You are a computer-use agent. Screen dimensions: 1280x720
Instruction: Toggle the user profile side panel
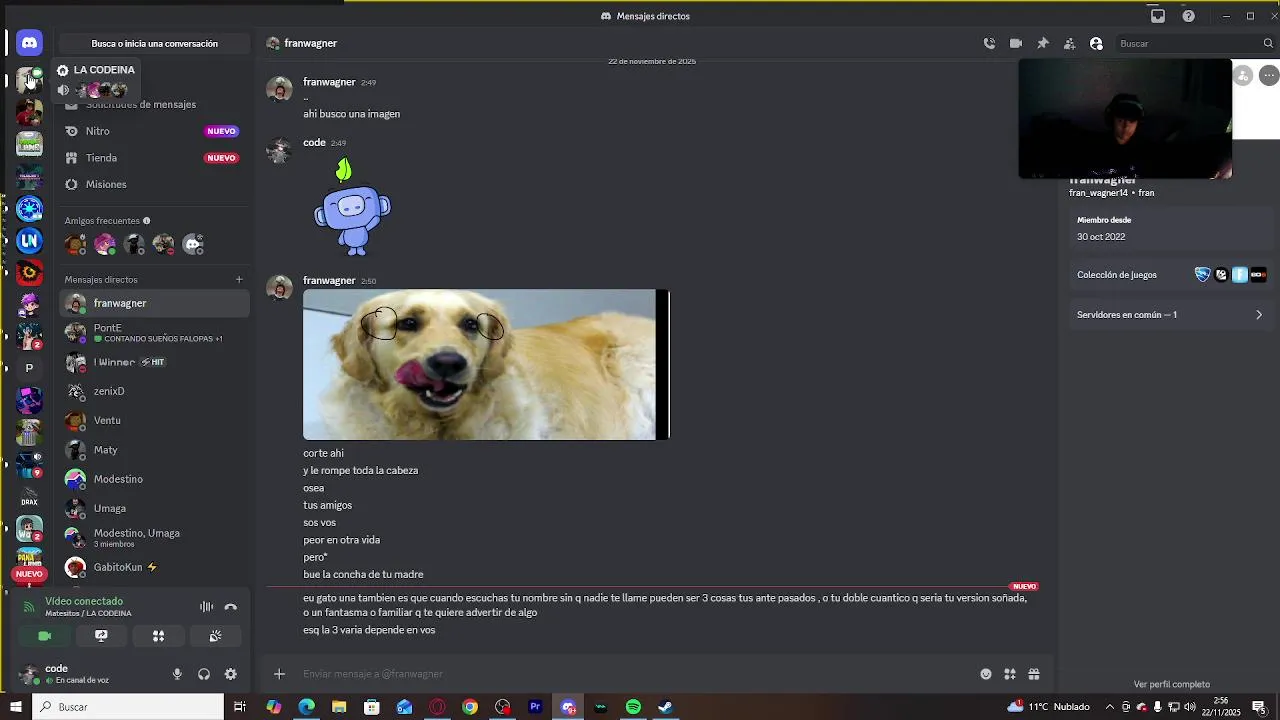click(x=1096, y=43)
